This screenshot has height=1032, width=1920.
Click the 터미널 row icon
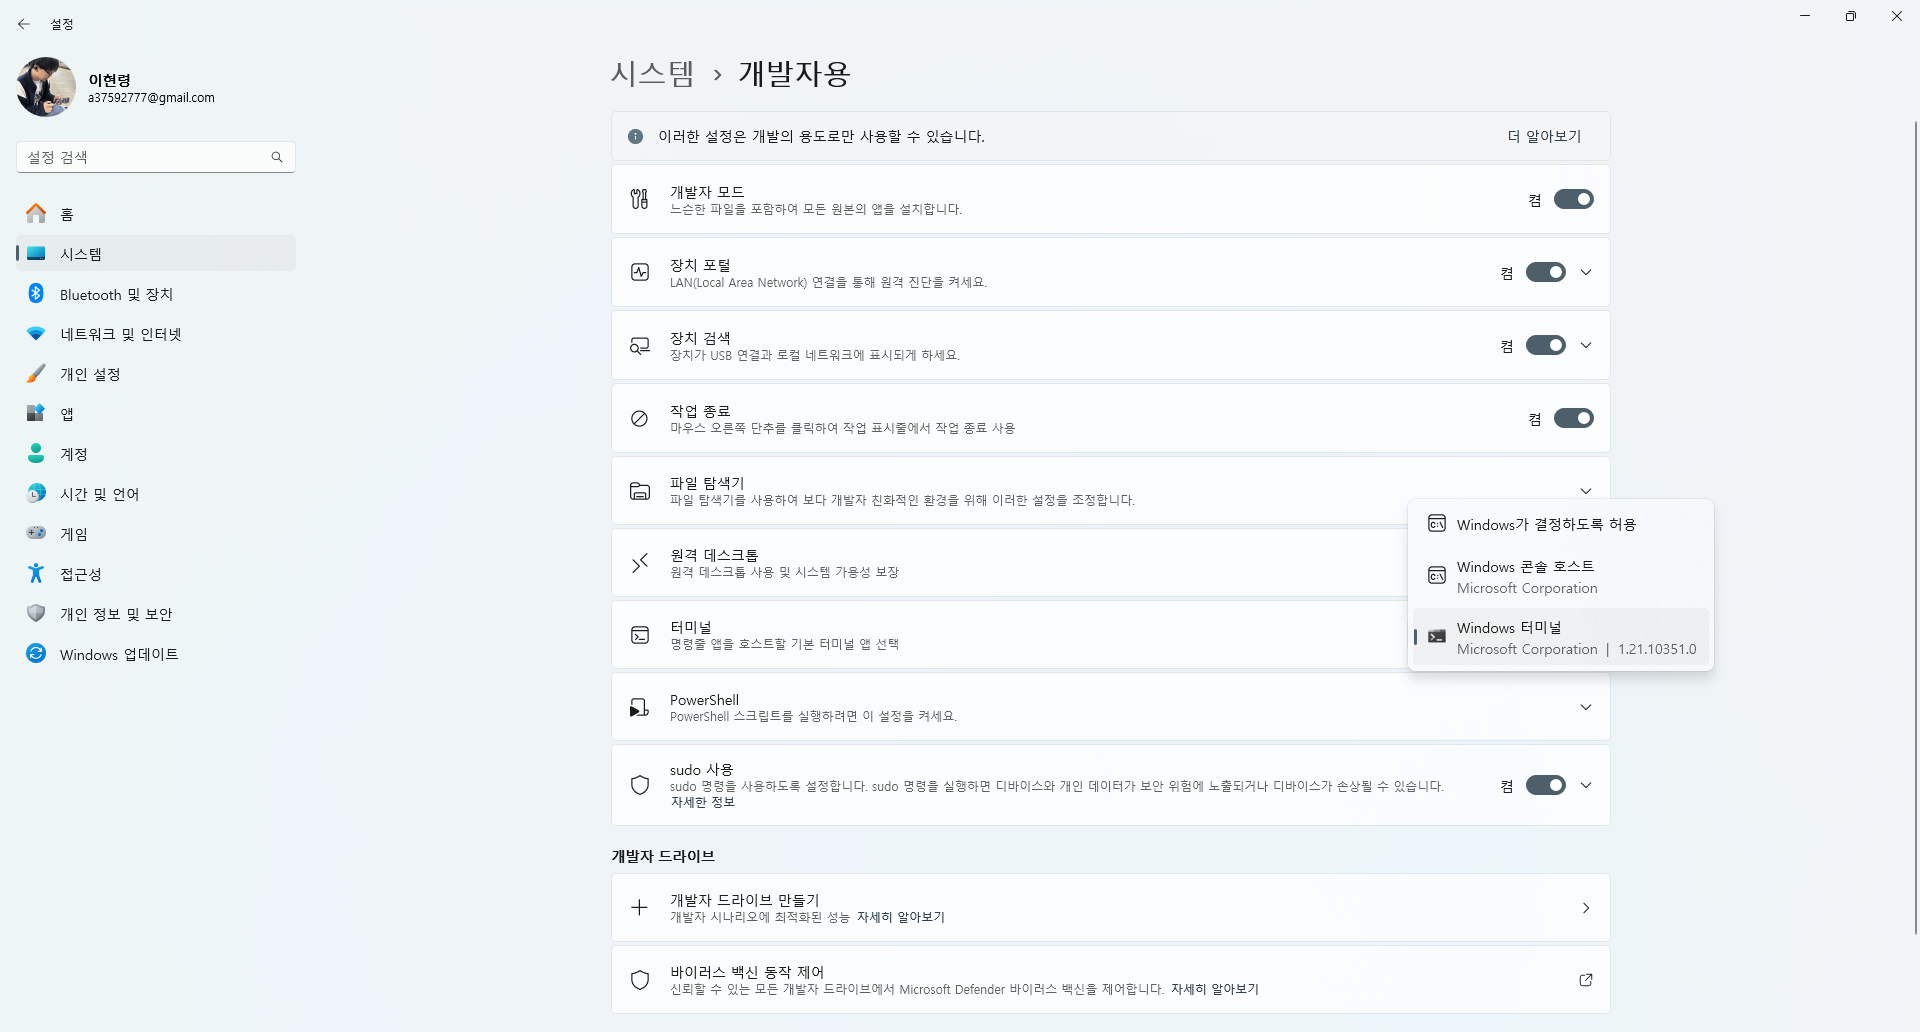click(640, 635)
